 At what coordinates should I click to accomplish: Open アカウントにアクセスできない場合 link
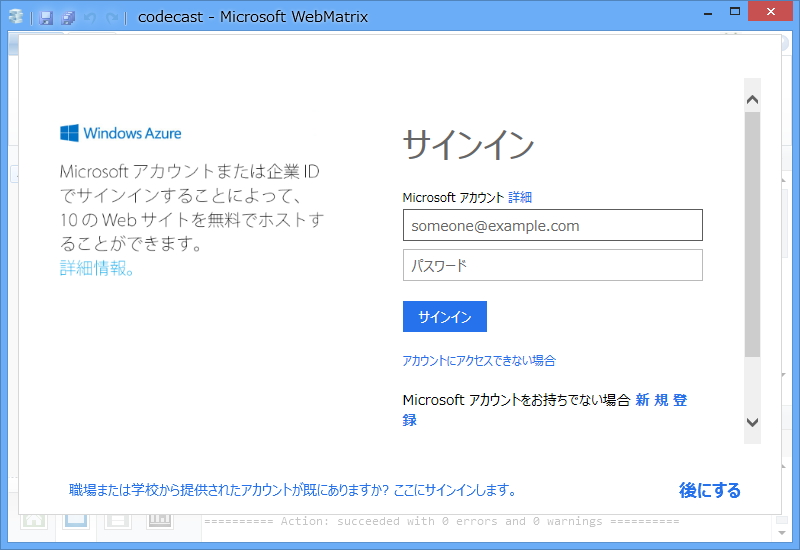tap(479, 361)
